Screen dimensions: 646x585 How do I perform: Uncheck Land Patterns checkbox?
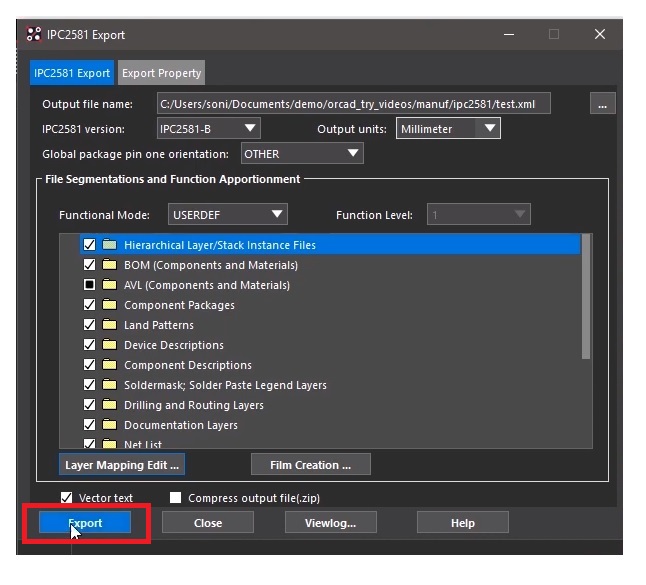pos(89,325)
